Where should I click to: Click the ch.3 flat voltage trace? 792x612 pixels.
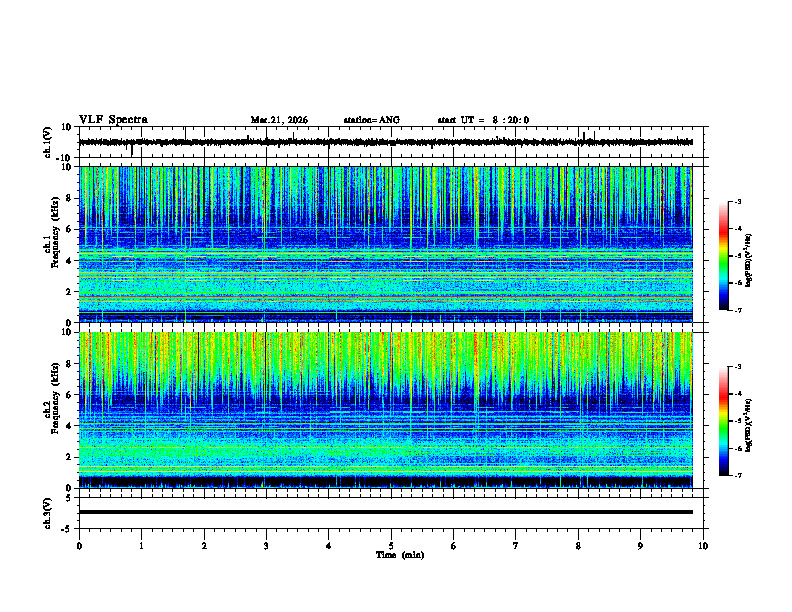point(386,512)
